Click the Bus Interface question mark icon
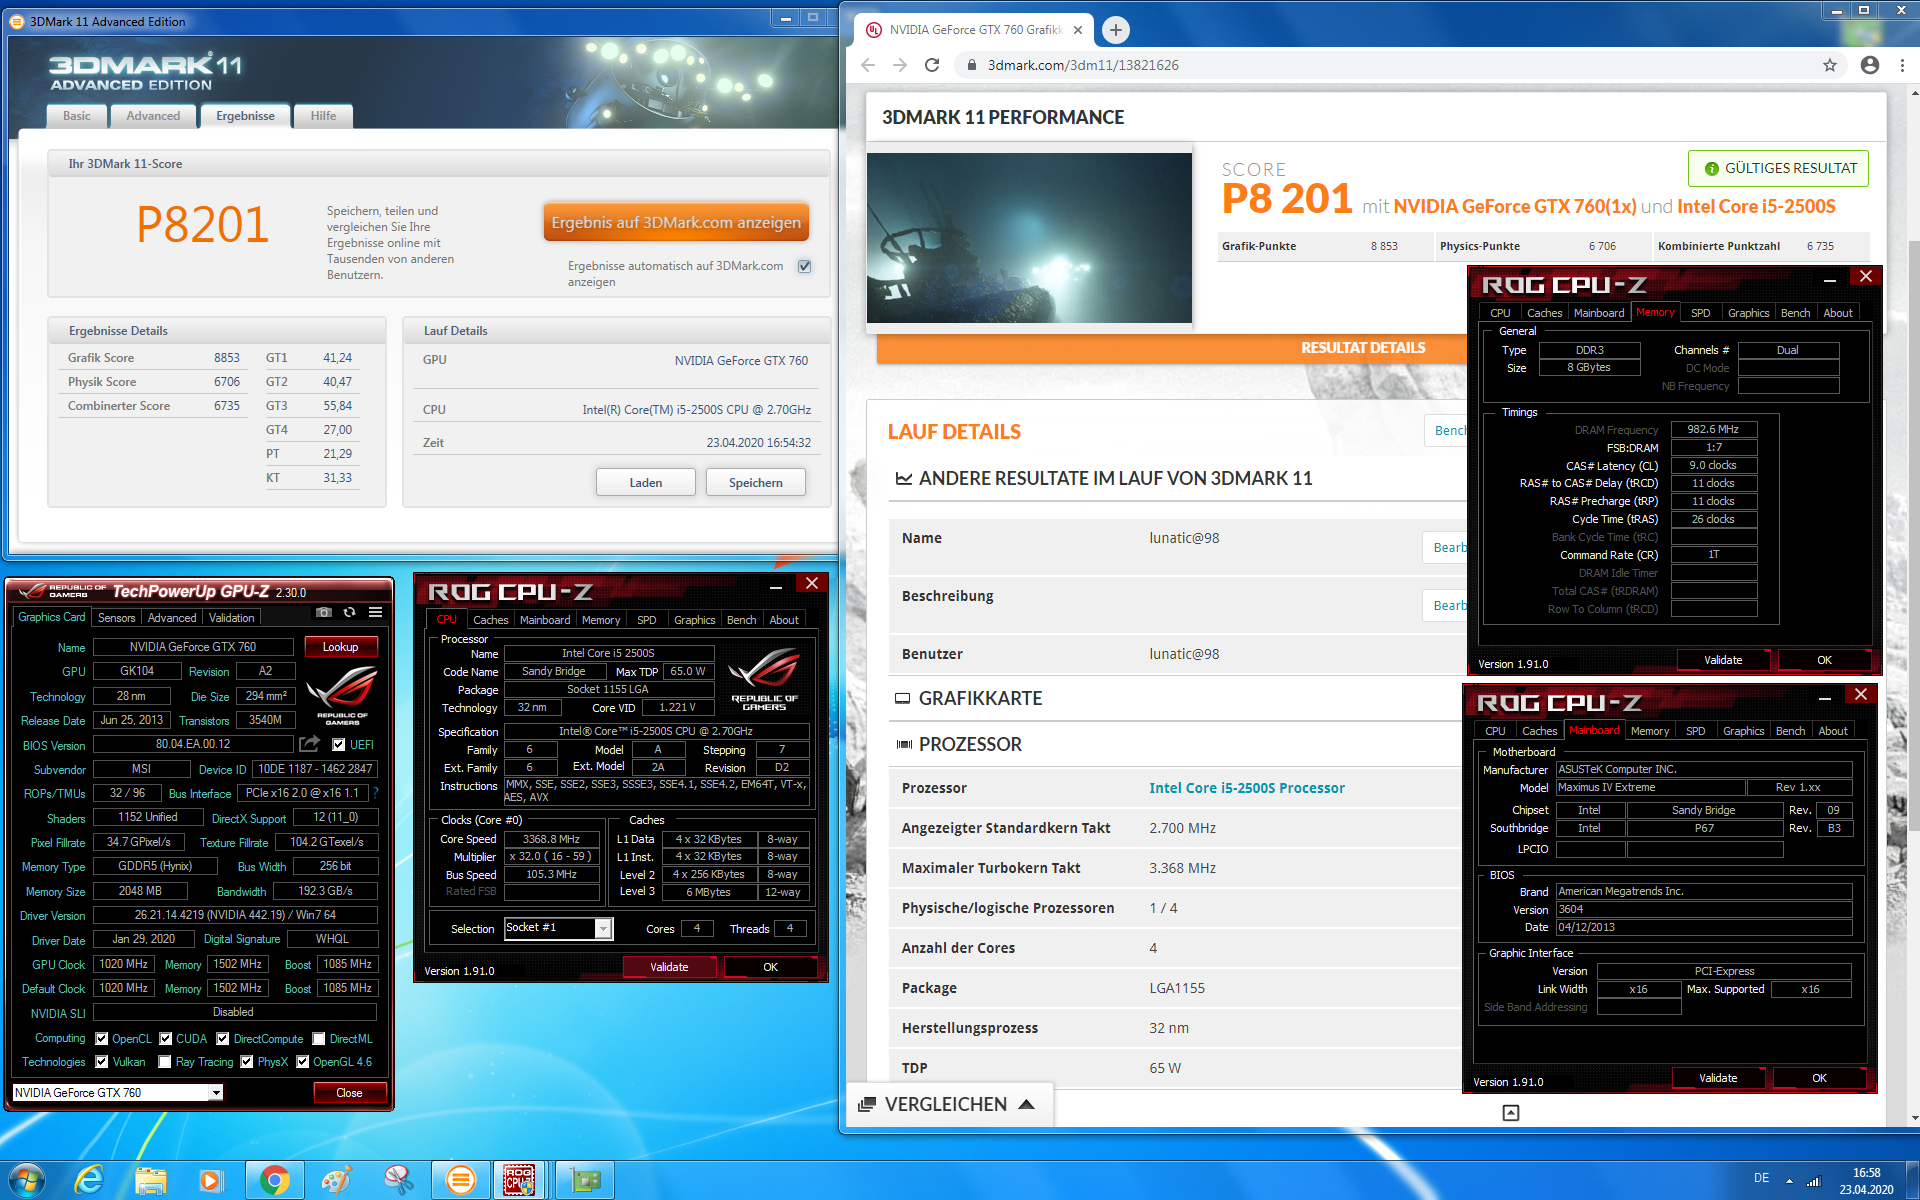The height and width of the screenshot is (1200, 1920). pyautogui.click(x=376, y=793)
